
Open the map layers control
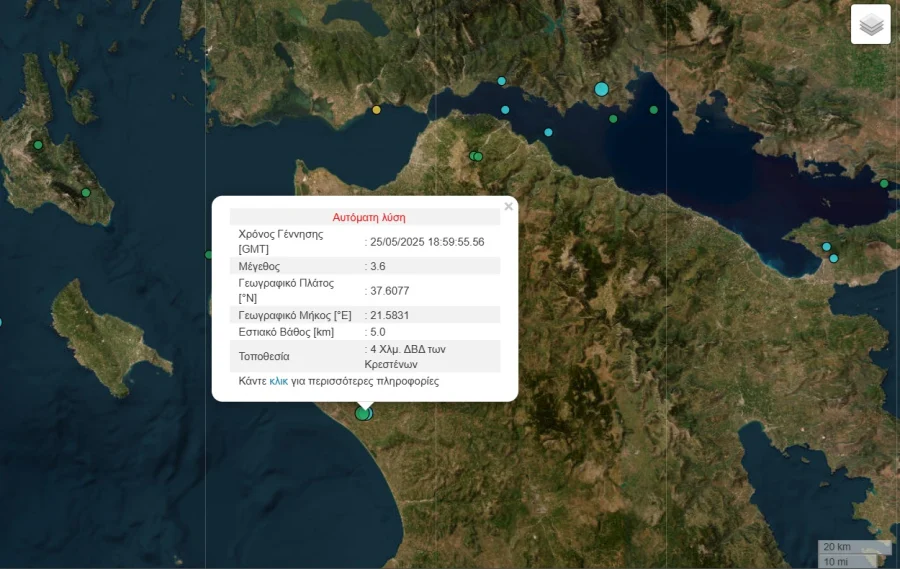coord(870,25)
